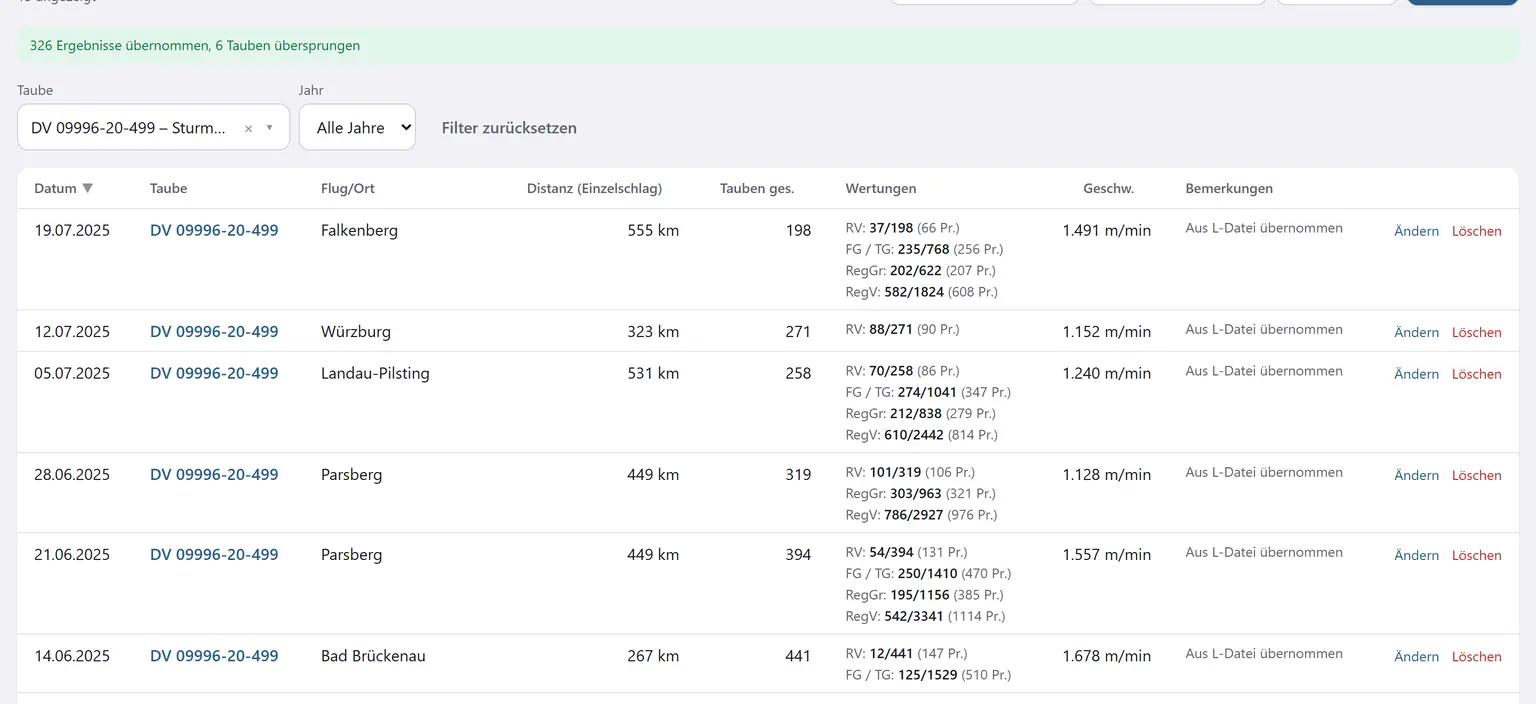Click Ändern for the 28.06.2025 Parsberg flight
The height and width of the screenshot is (704, 1536).
pos(1417,475)
